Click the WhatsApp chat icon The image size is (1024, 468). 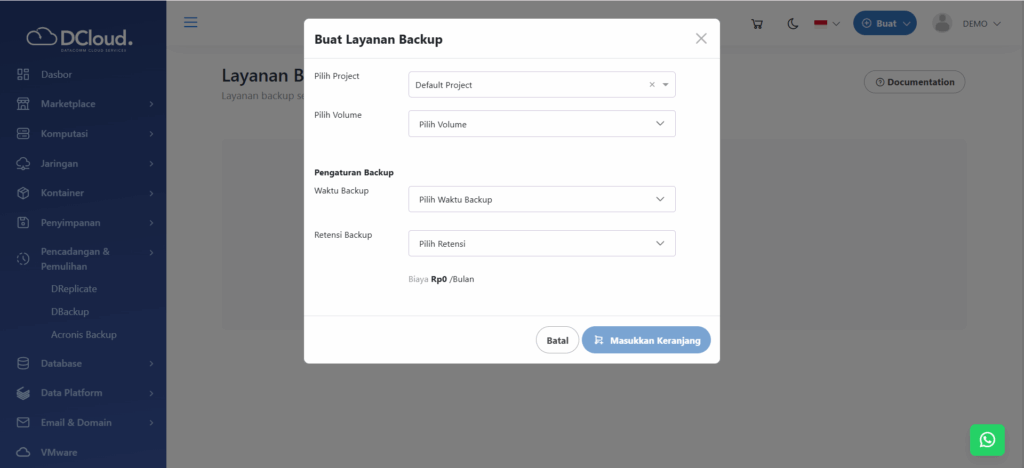point(987,440)
